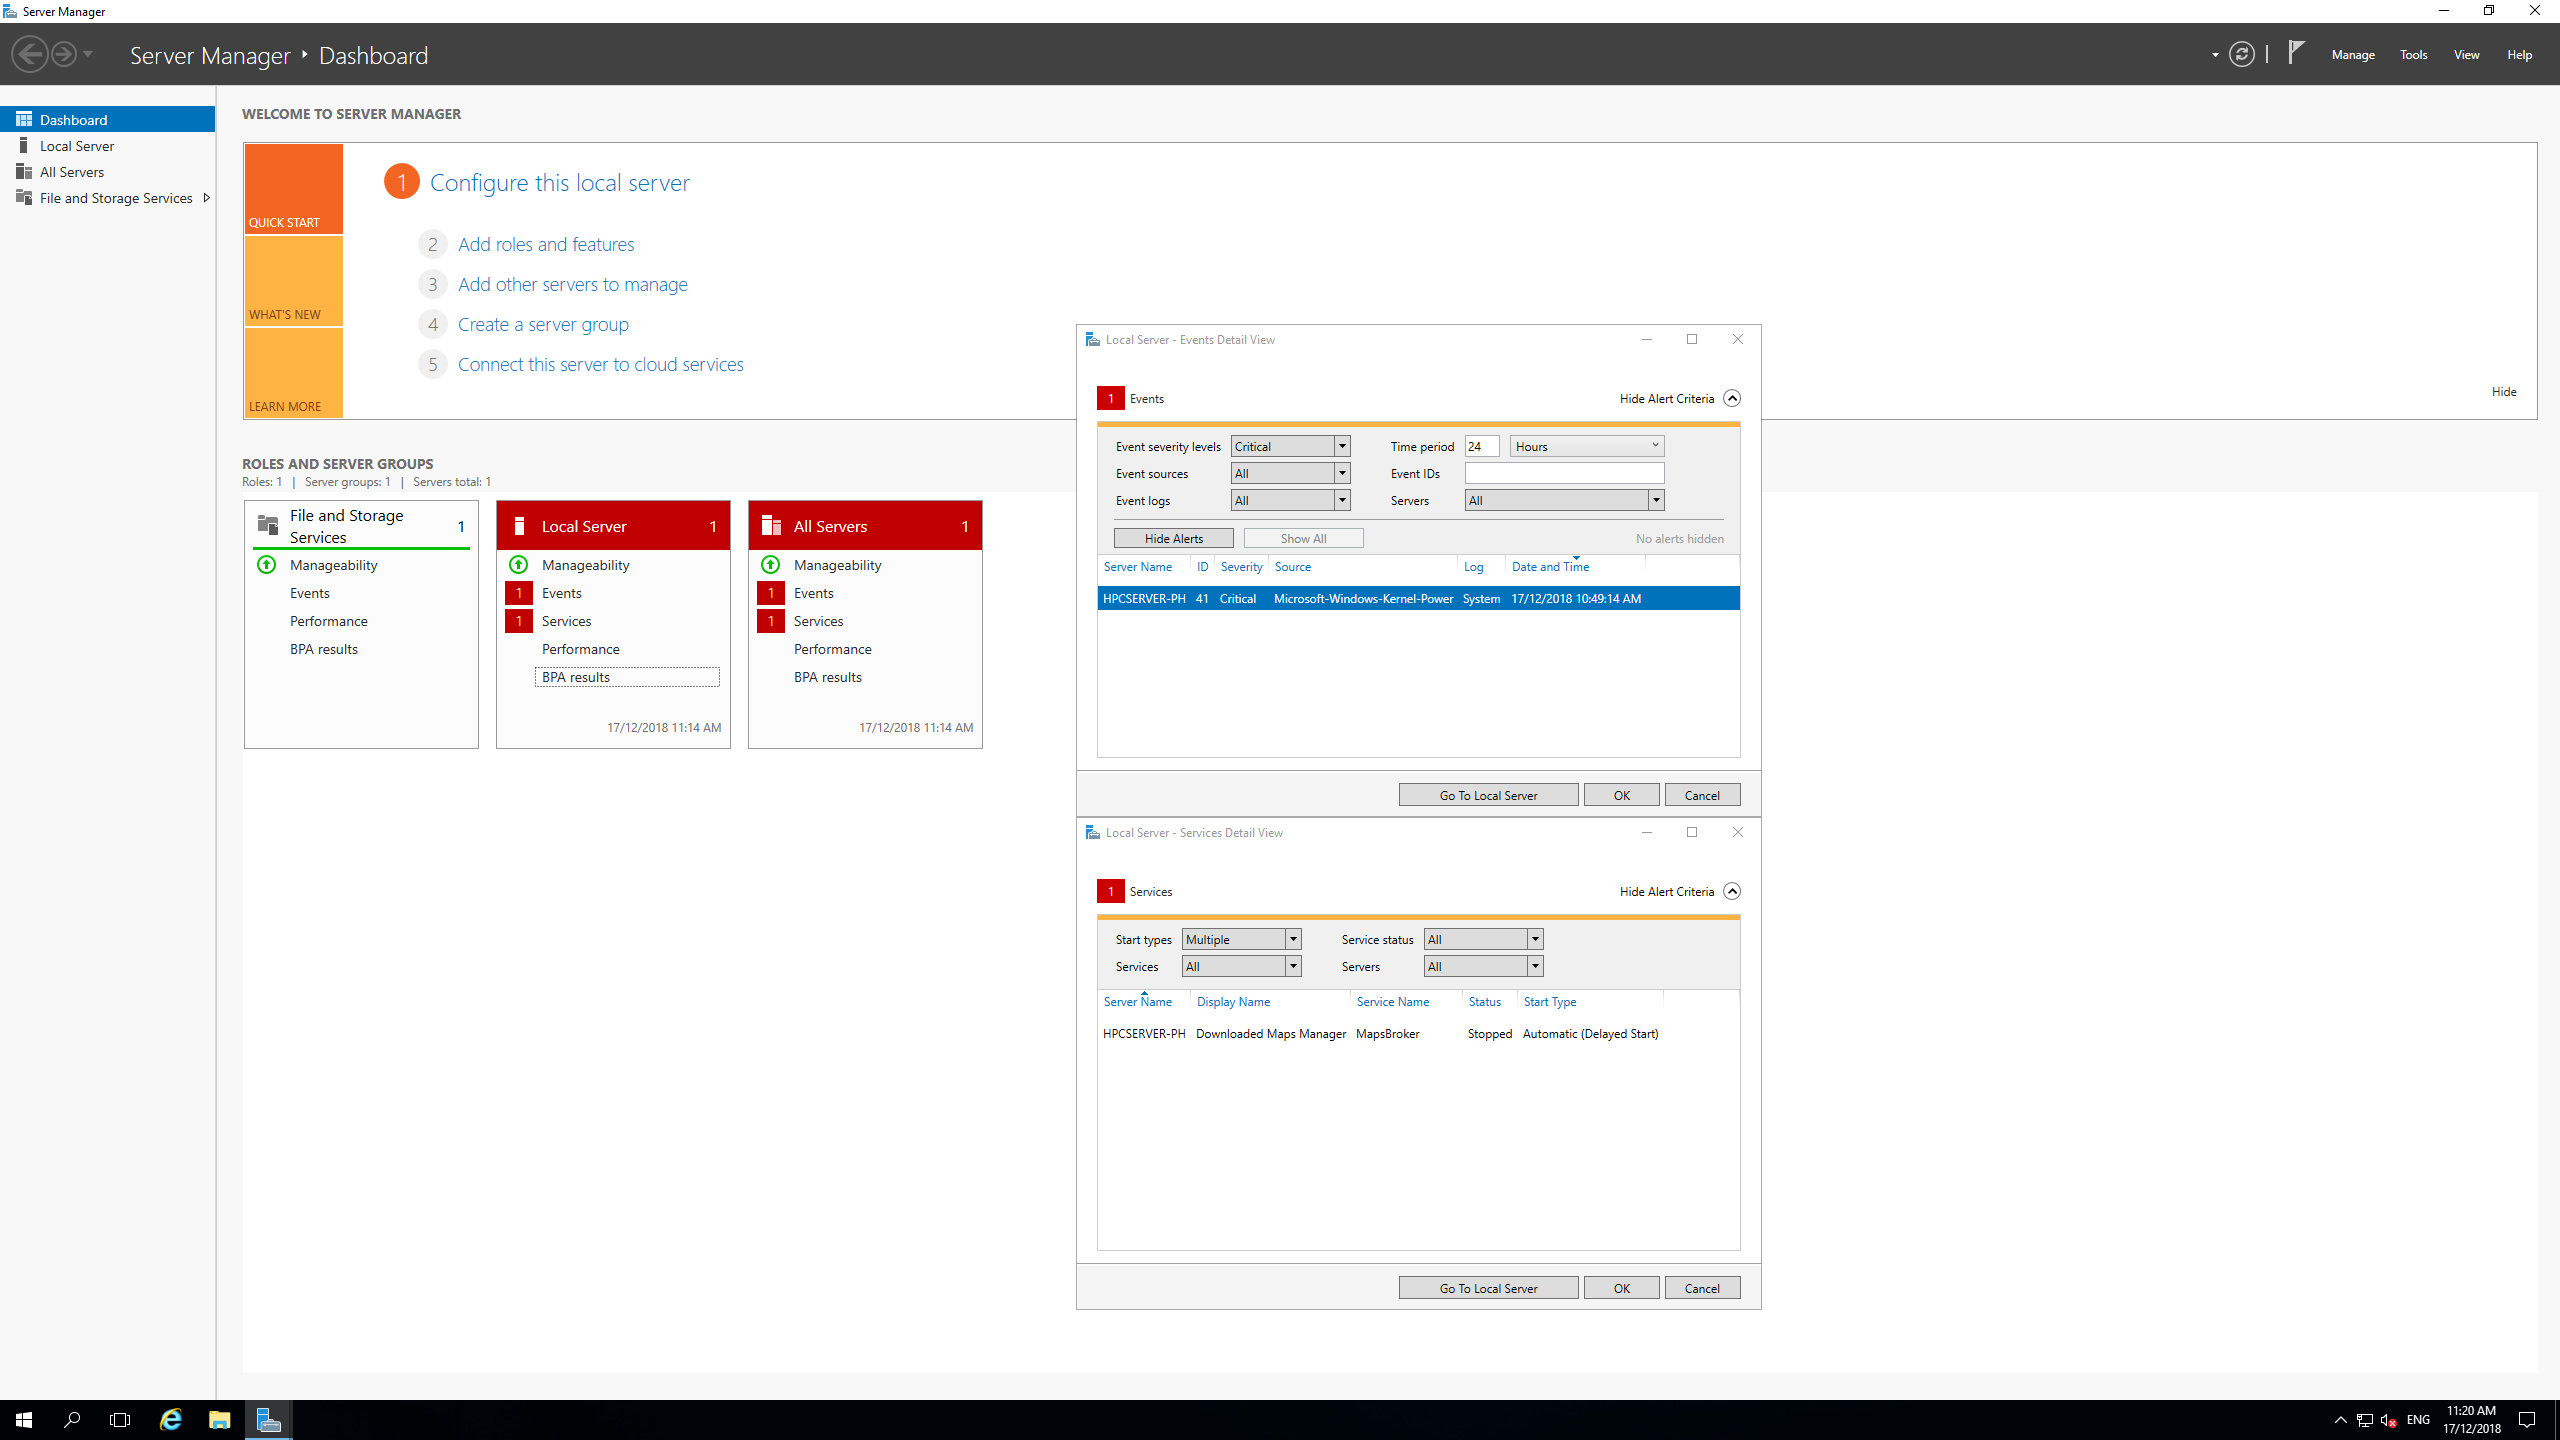
Task: Click the Windows Start button
Action: [24, 1420]
